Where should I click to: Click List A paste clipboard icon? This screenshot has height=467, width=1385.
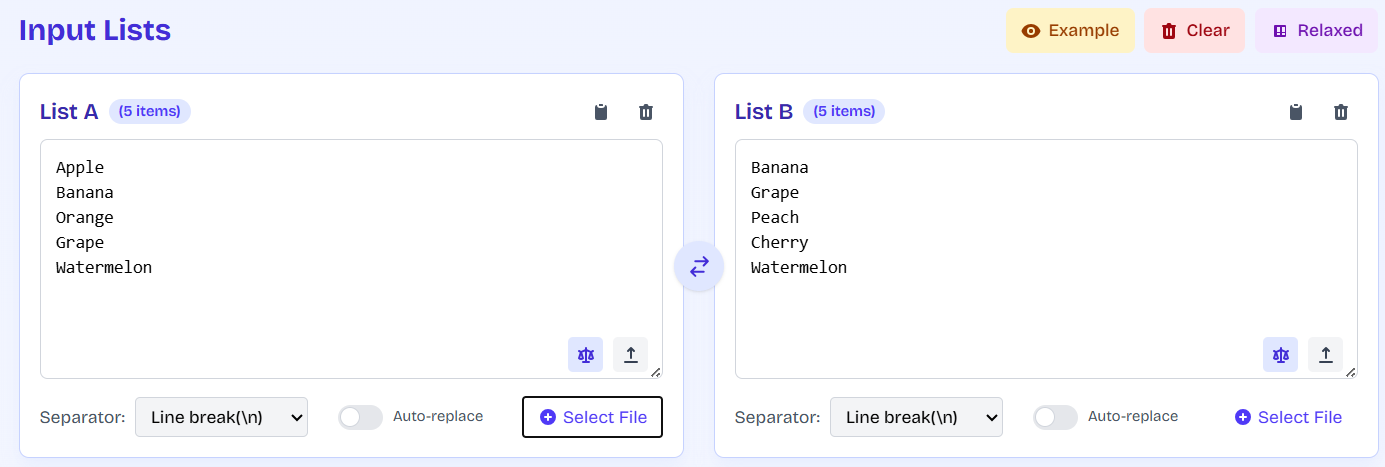pos(601,112)
